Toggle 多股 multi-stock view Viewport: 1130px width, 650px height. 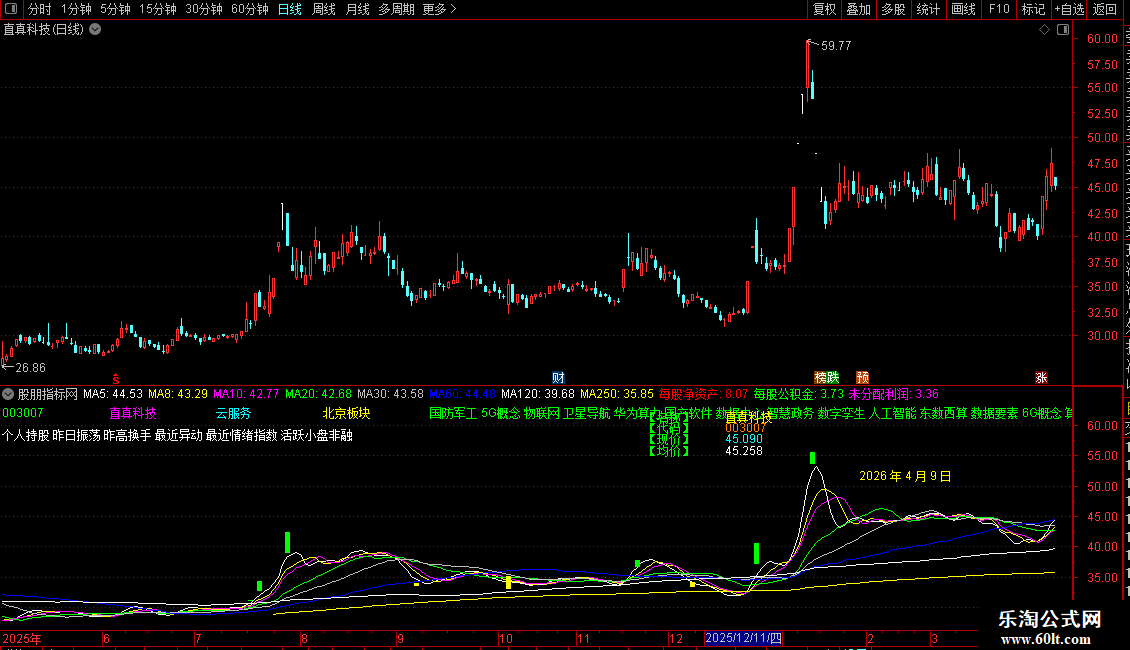[x=893, y=9]
